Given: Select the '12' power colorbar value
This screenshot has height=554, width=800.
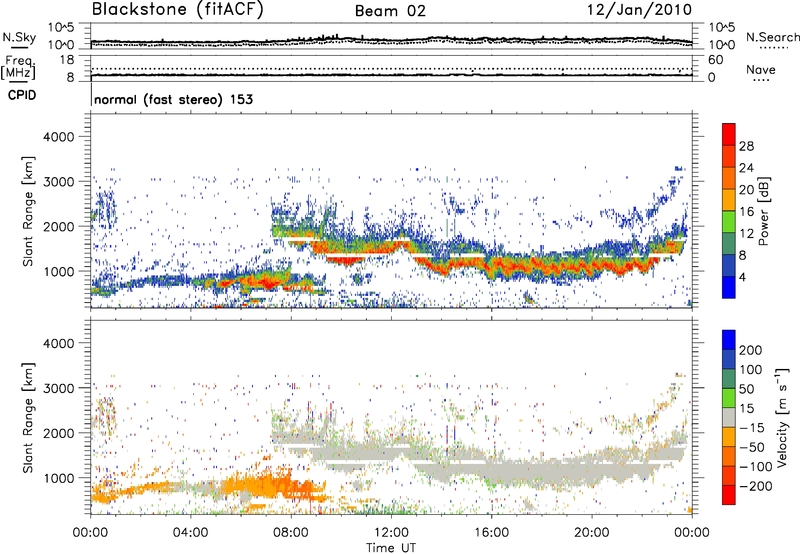Looking at the screenshot, I should 746,234.
